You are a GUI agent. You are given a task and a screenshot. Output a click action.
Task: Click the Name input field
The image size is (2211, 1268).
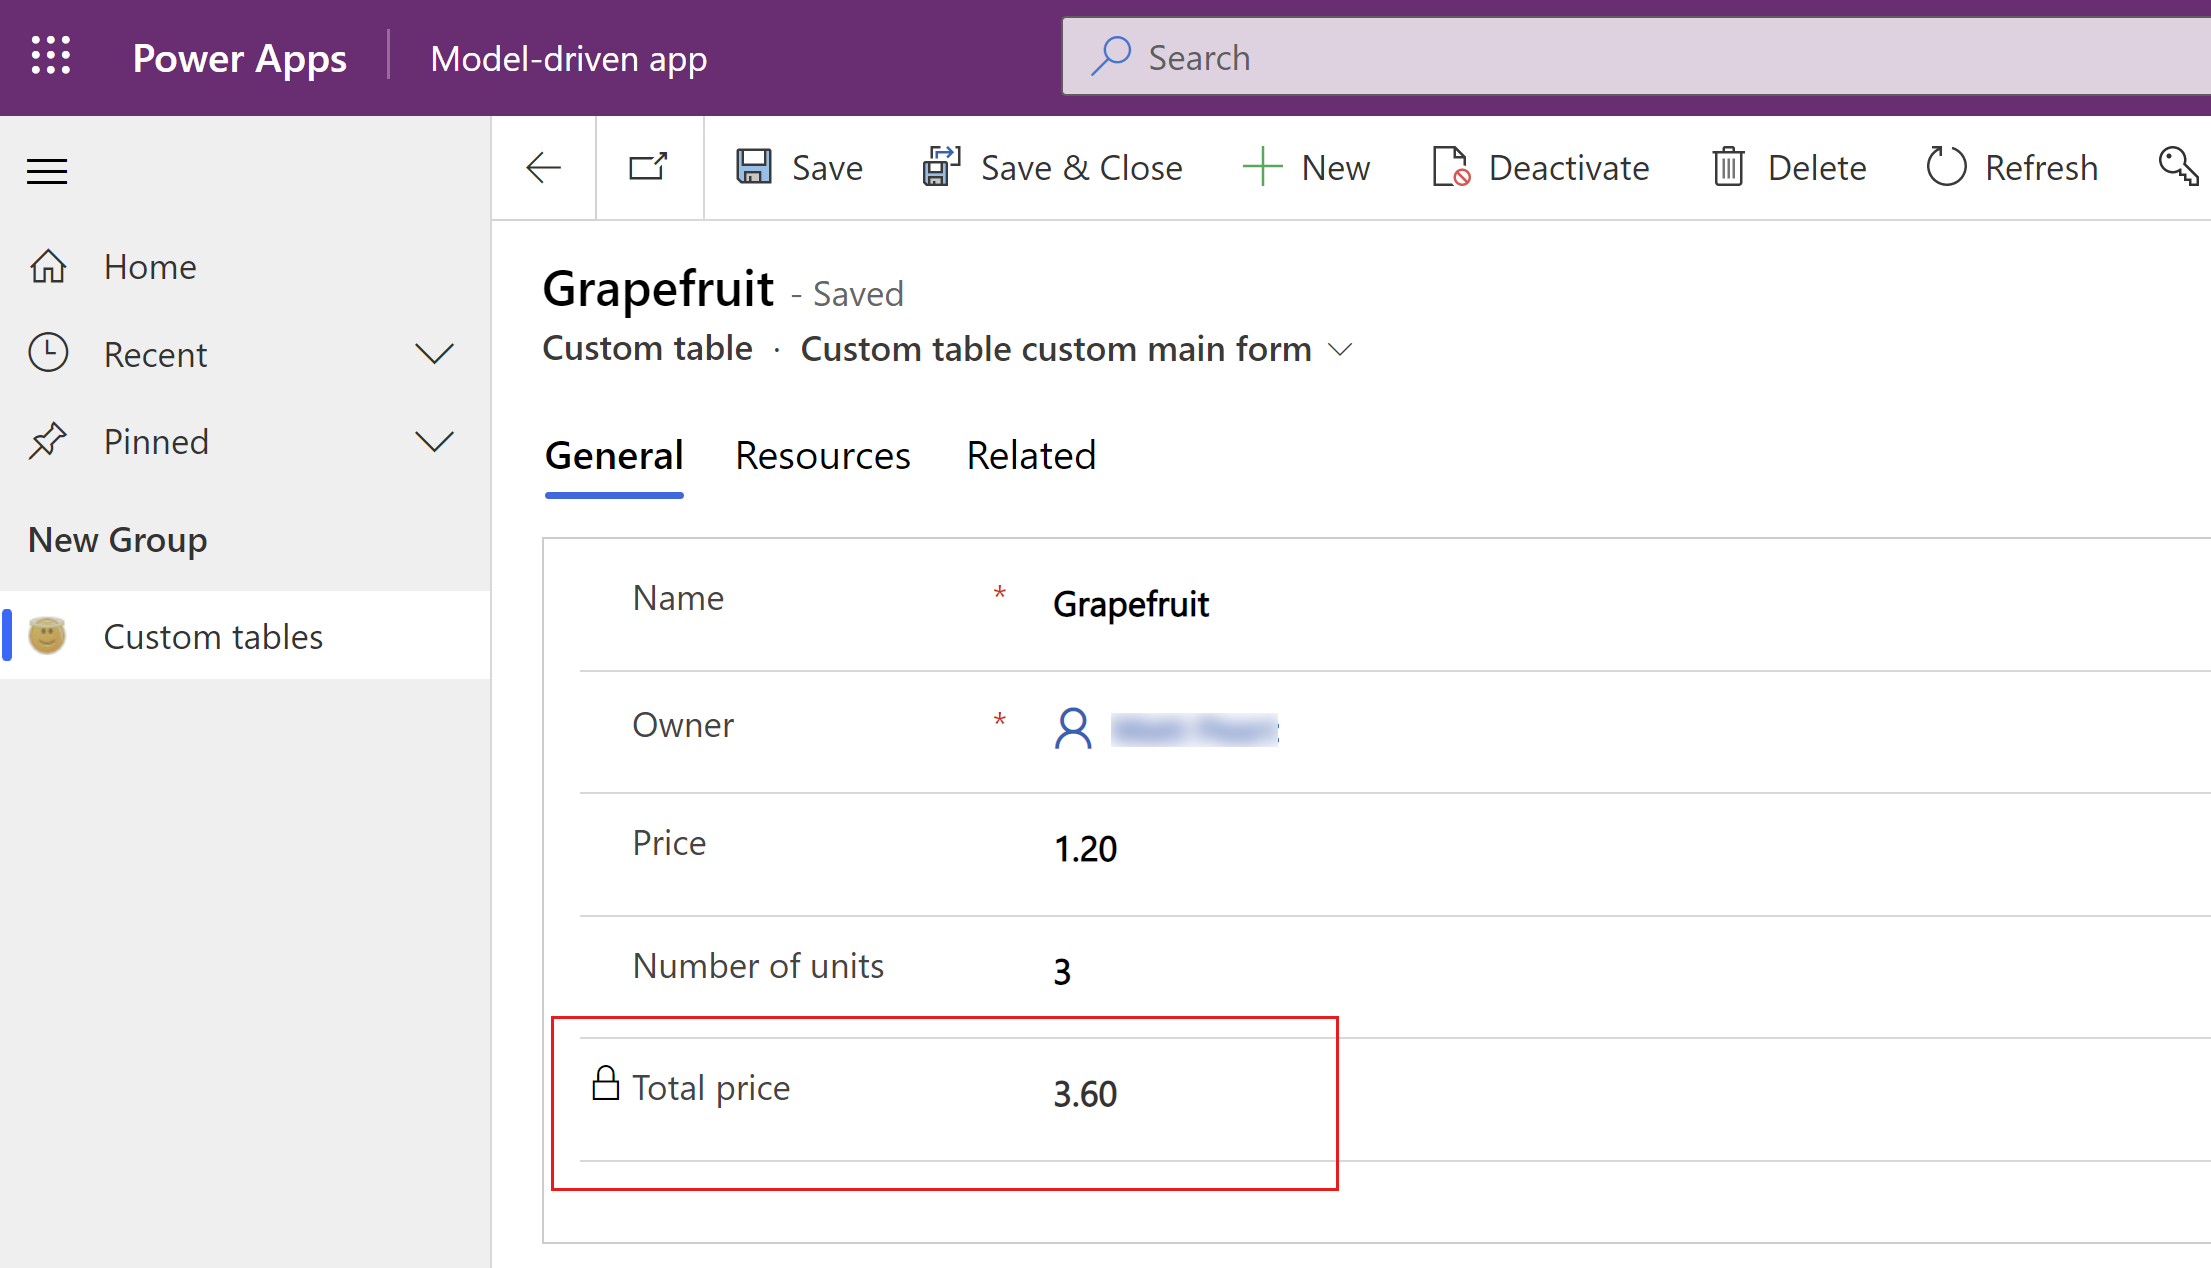1128,603
